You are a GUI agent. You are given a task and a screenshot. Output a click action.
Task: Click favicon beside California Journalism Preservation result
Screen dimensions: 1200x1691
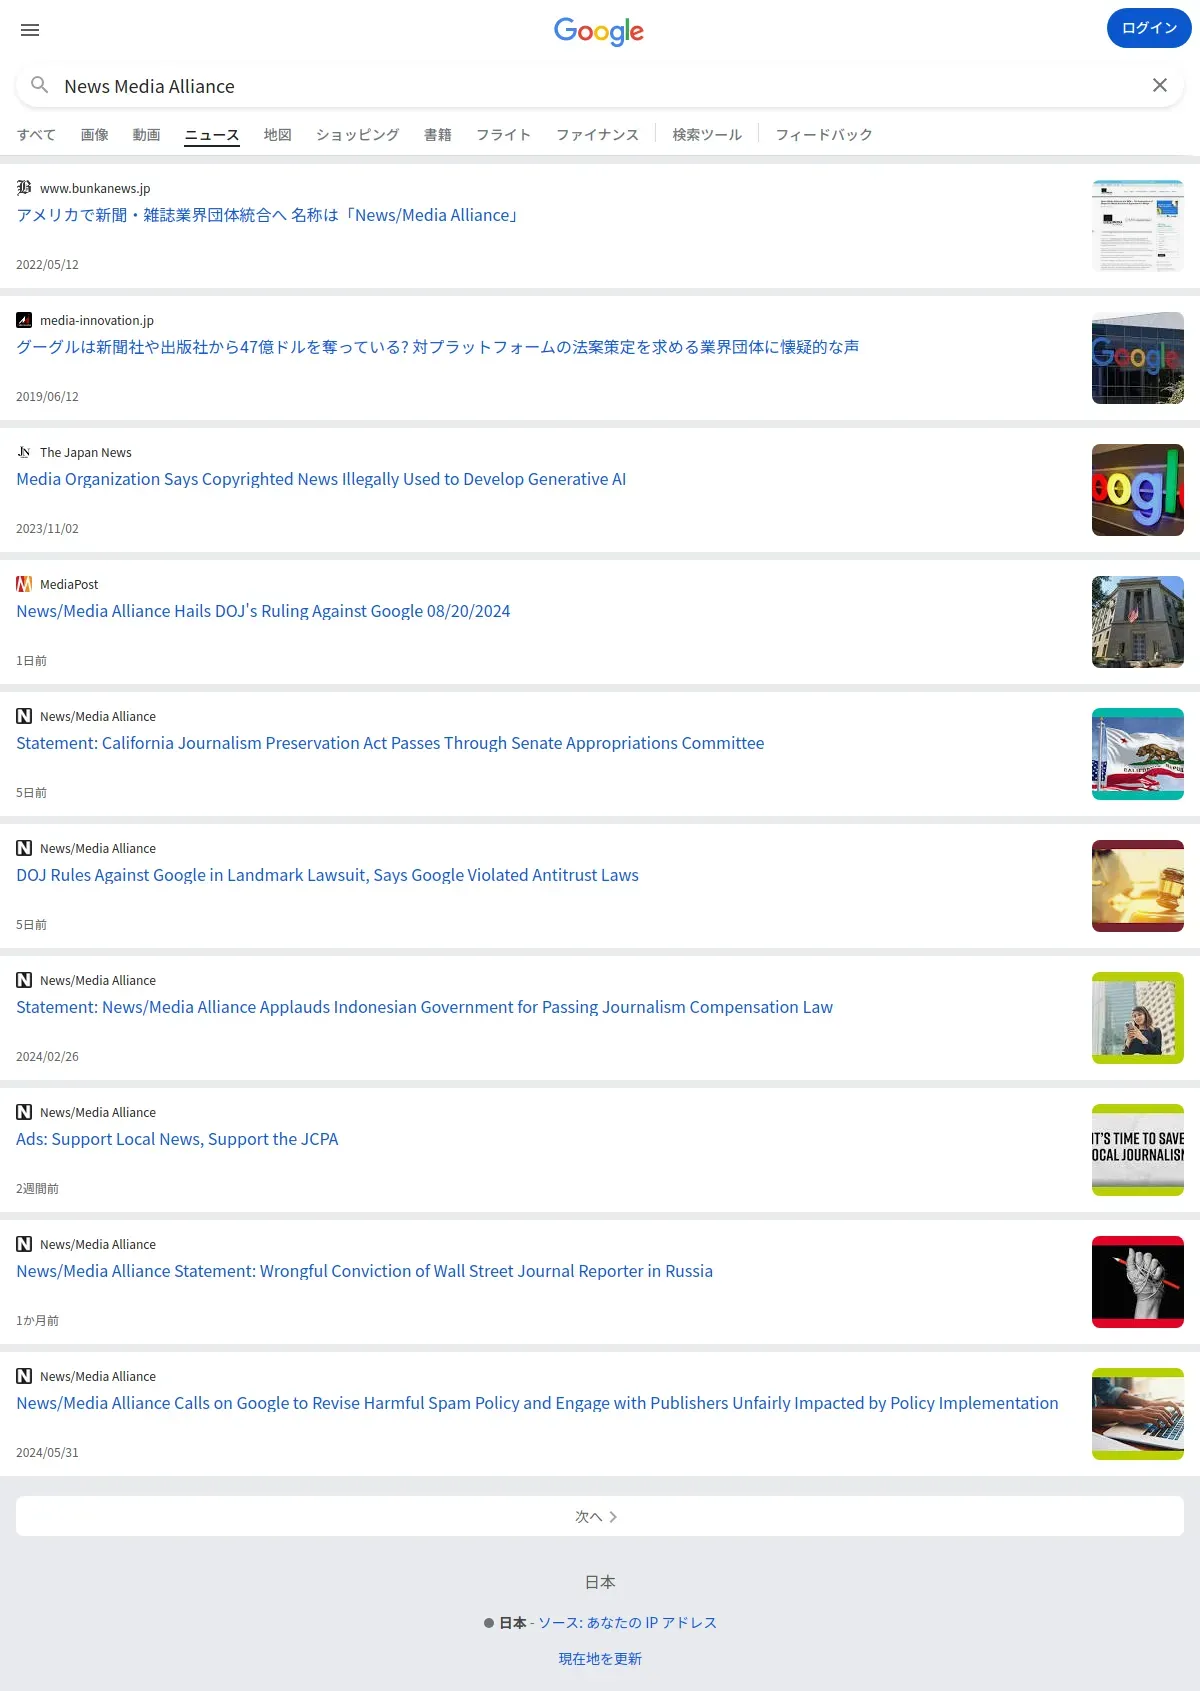pyautogui.click(x=24, y=716)
